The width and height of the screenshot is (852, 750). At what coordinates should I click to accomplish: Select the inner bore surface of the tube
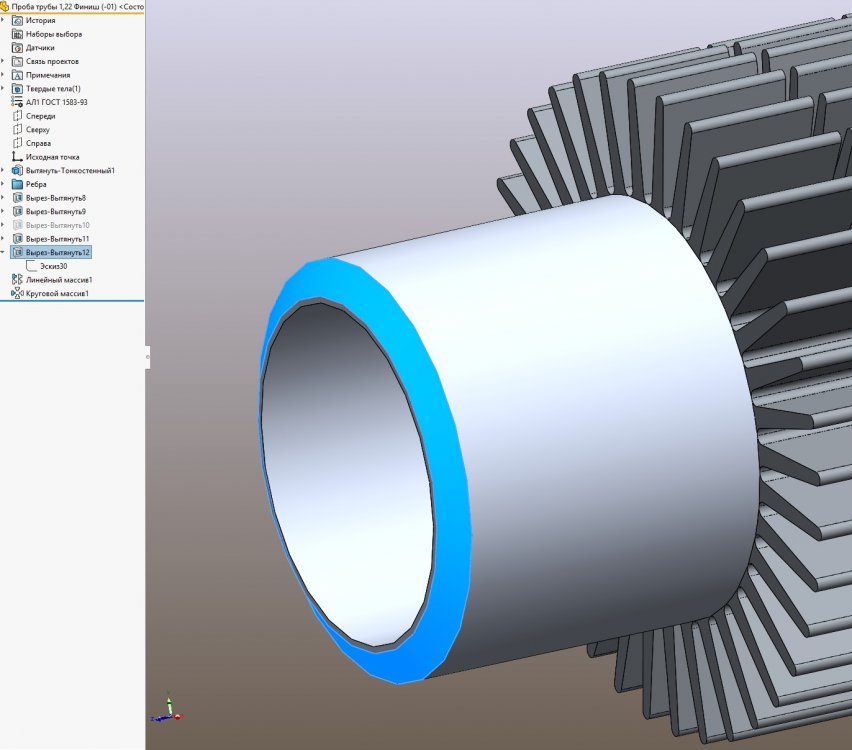click(348, 473)
